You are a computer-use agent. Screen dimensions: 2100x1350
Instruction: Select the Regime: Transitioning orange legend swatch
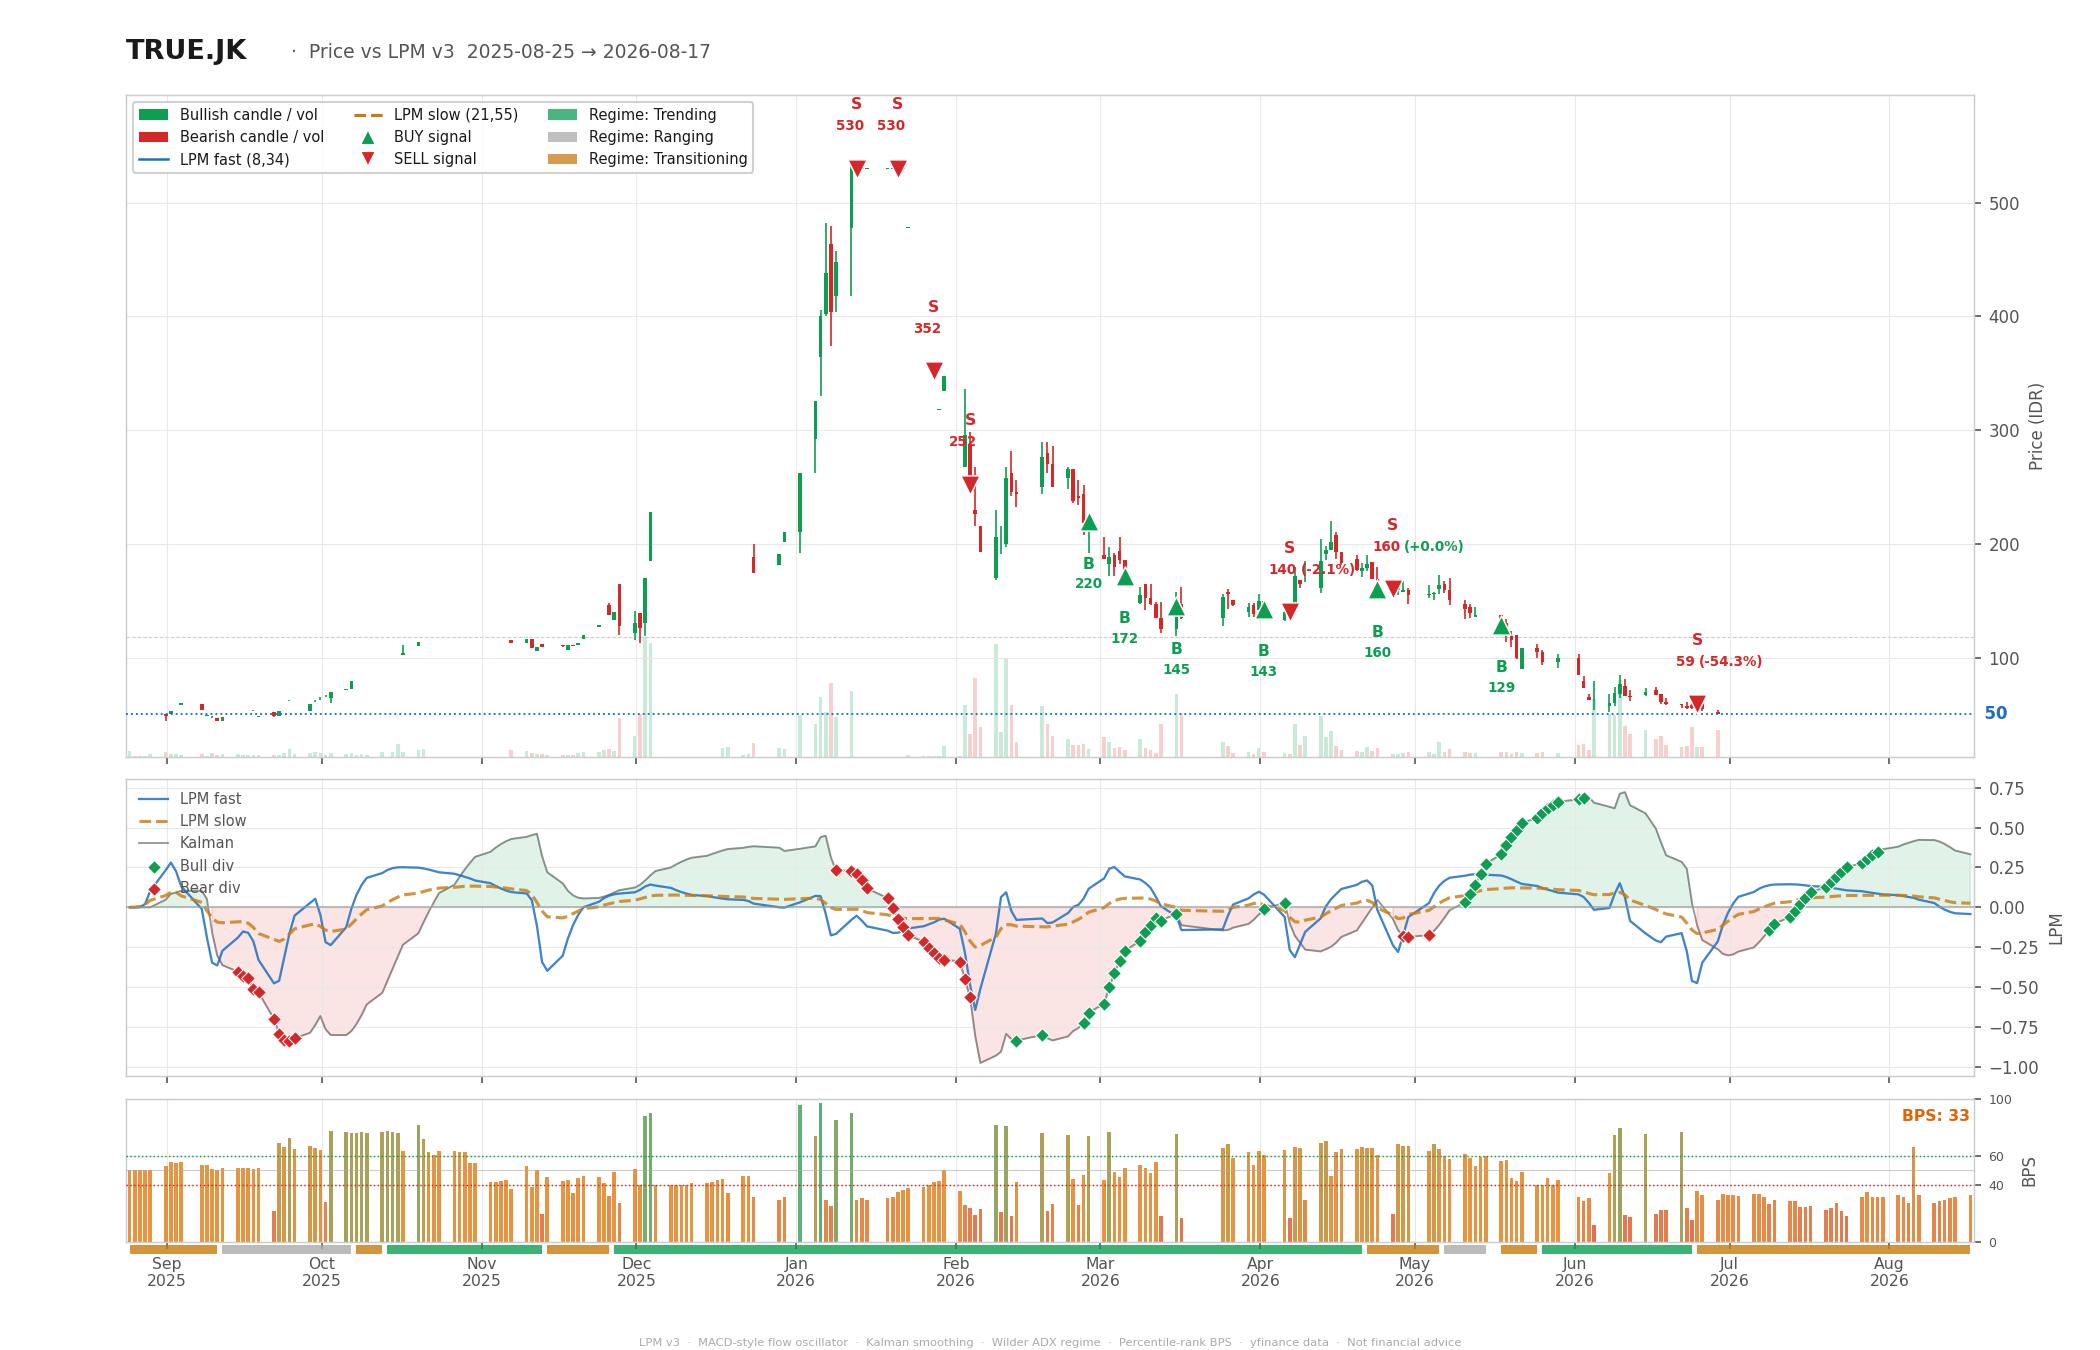pos(562,159)
